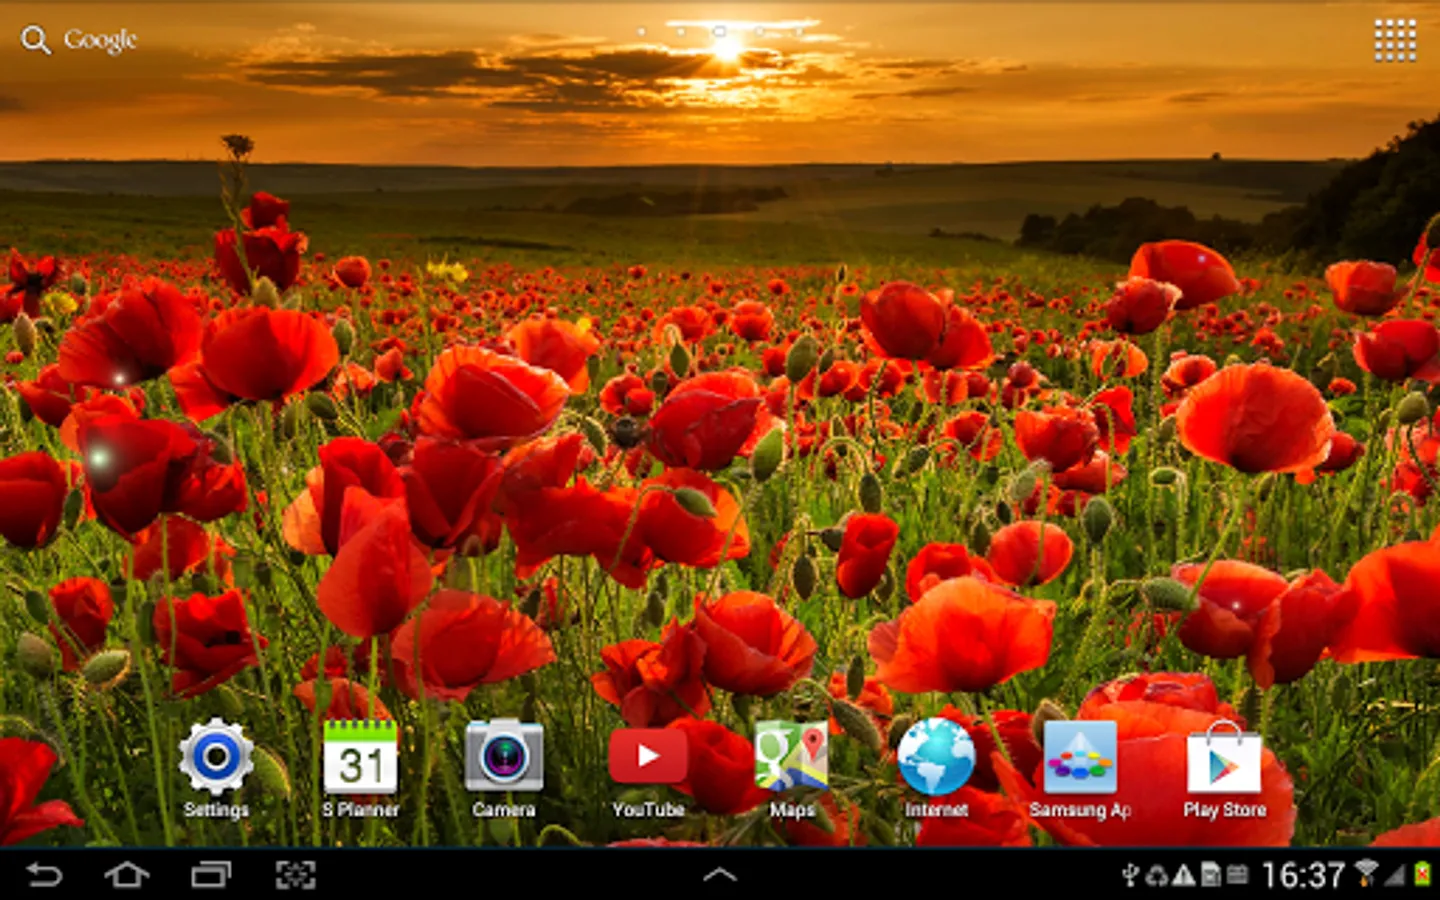Tap the USB connection status icon

click(x=1130, y=875)
